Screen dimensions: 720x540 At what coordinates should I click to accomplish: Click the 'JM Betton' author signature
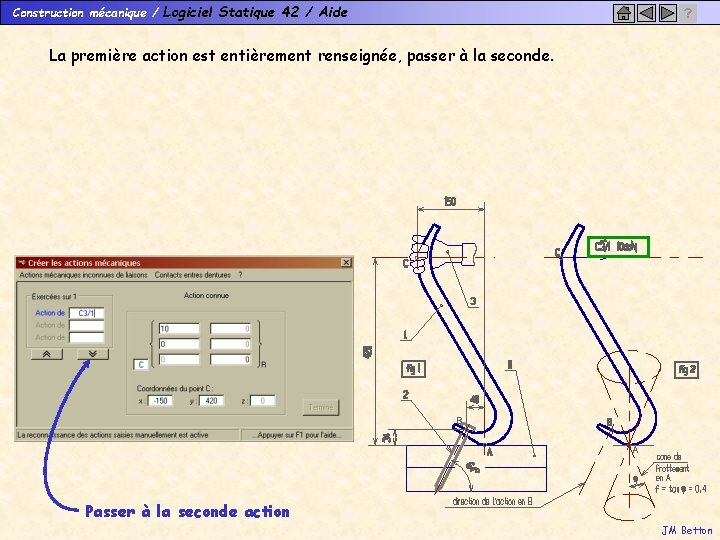687,530
